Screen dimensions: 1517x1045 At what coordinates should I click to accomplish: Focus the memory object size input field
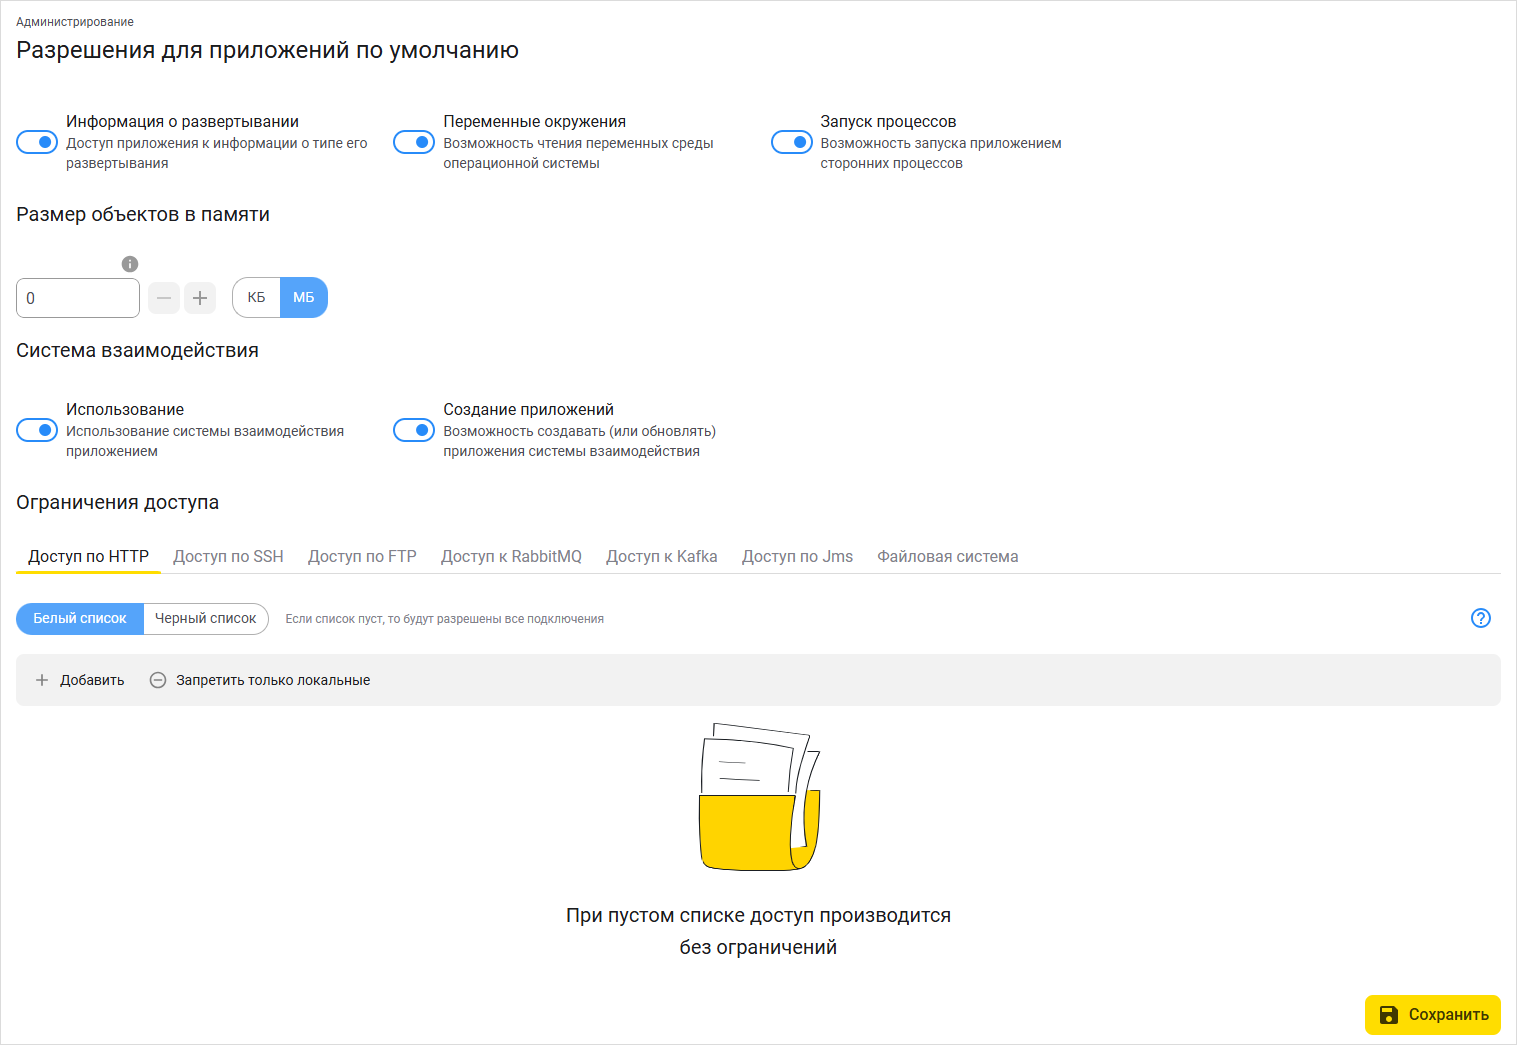click(78, 298)
